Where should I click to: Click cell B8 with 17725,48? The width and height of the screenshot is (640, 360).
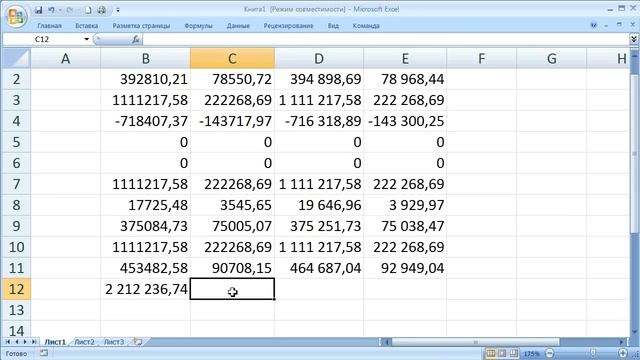[x=145, y=205]
